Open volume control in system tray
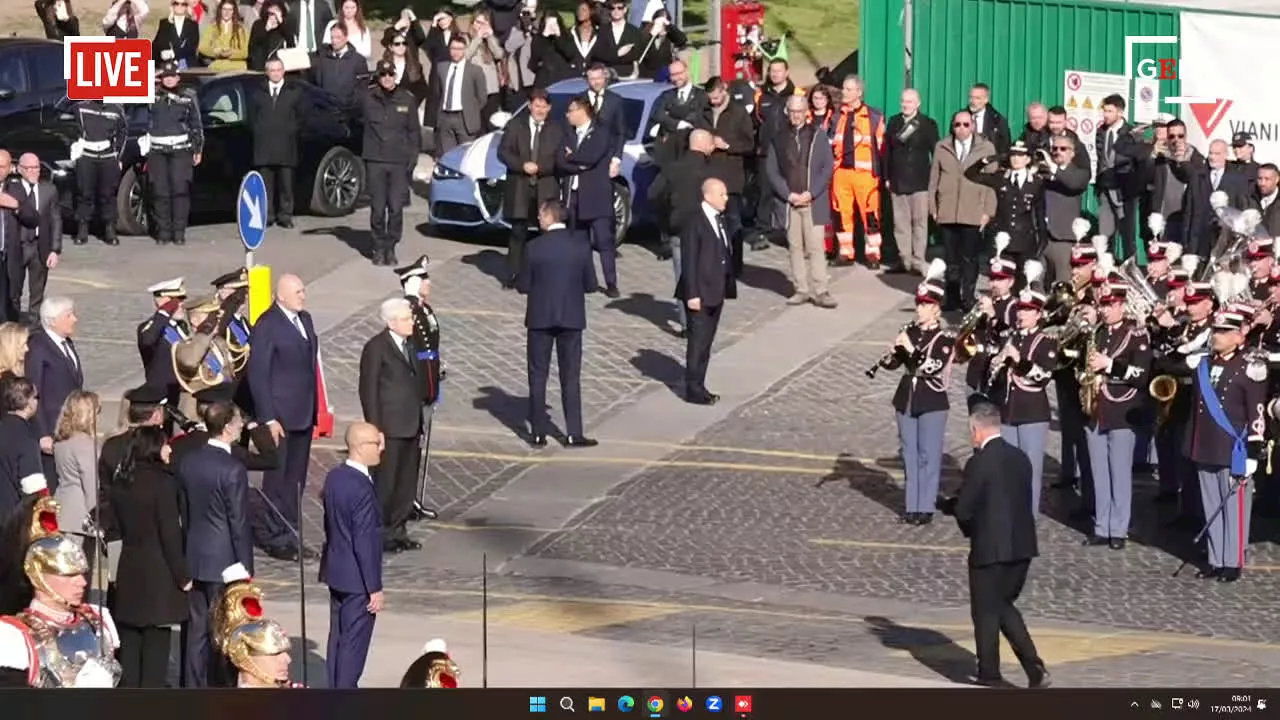Viewport: 1280px width, 720px height. click(x=1193, y=704)
